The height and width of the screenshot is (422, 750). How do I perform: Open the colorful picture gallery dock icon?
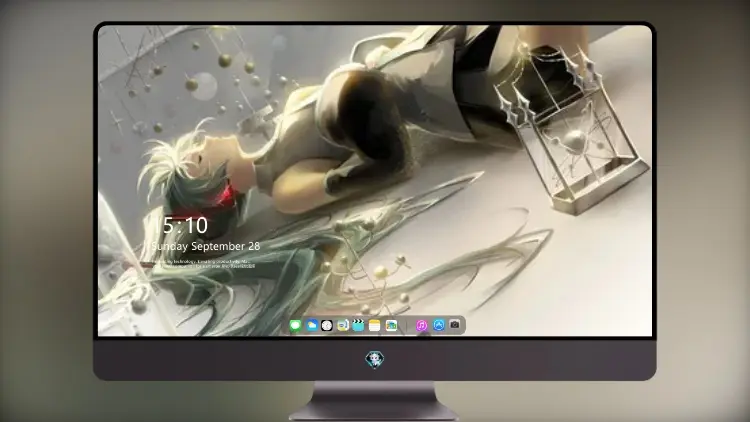(391, 326)
